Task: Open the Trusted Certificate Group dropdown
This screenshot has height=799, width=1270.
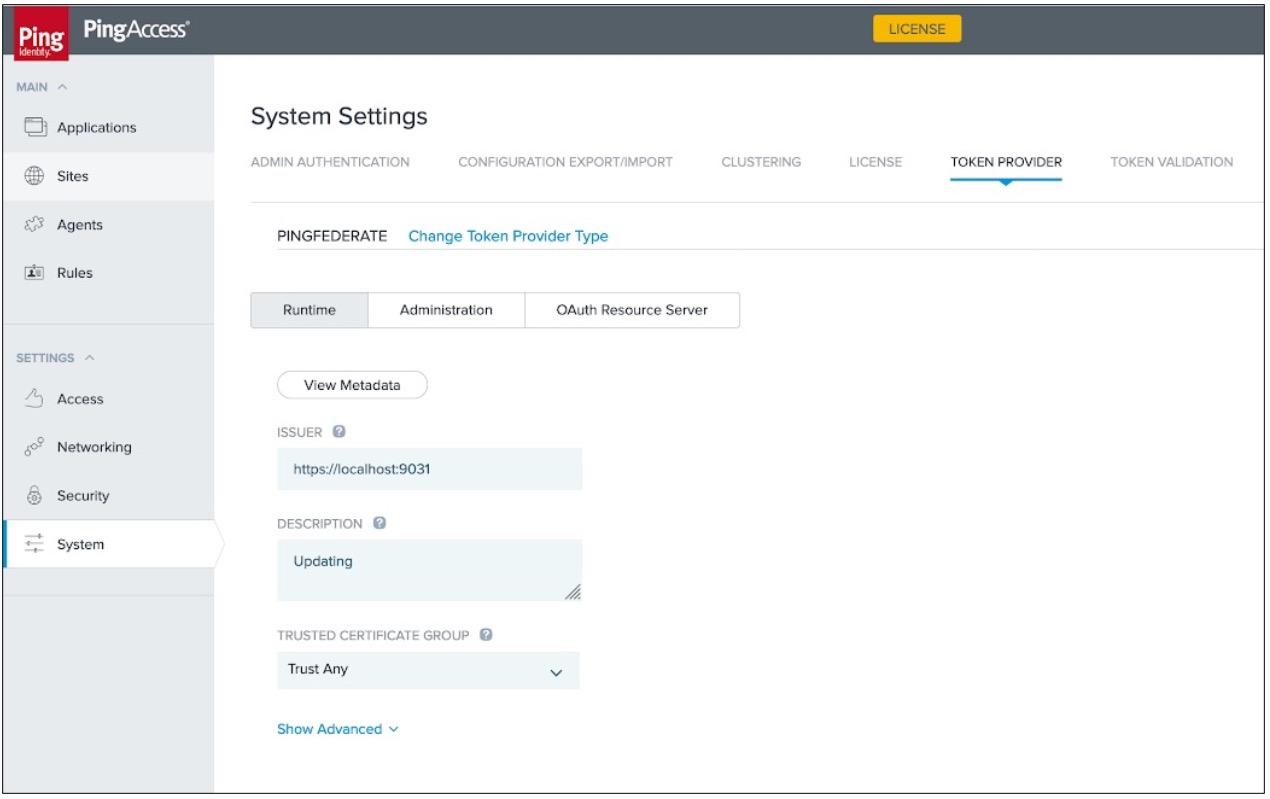Action: coord(428,670)
